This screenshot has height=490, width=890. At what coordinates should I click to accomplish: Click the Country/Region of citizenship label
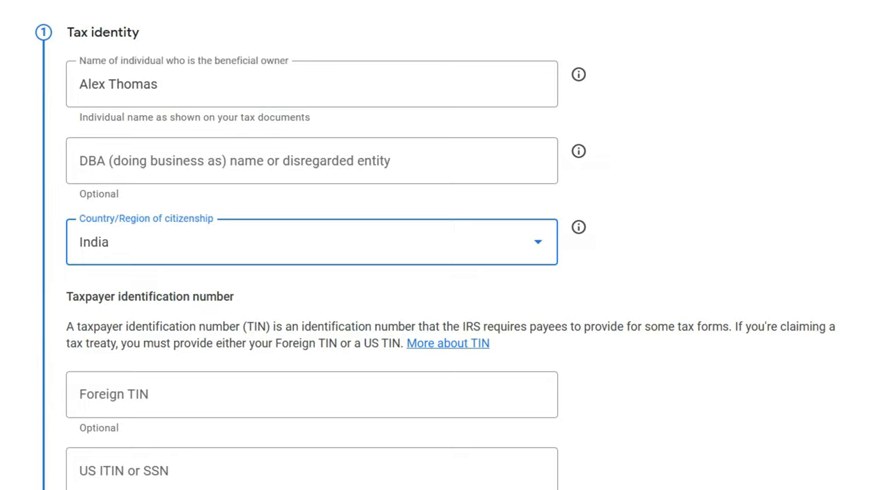[x=146, y=219]
